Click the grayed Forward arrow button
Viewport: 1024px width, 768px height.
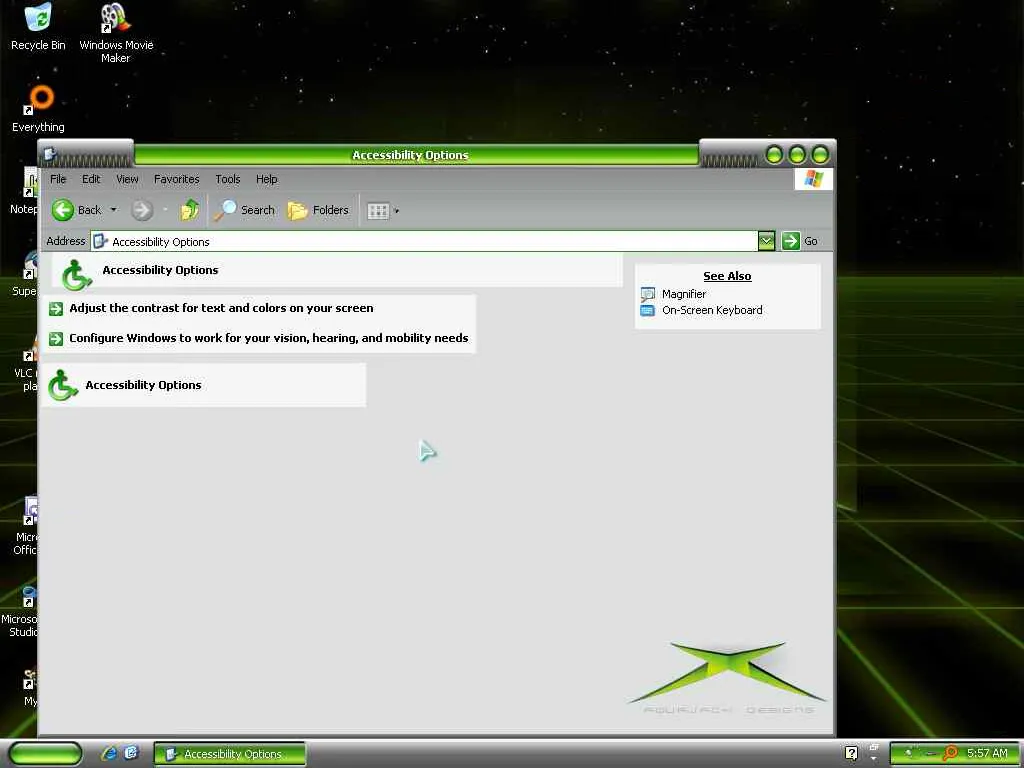coord(142,210)
